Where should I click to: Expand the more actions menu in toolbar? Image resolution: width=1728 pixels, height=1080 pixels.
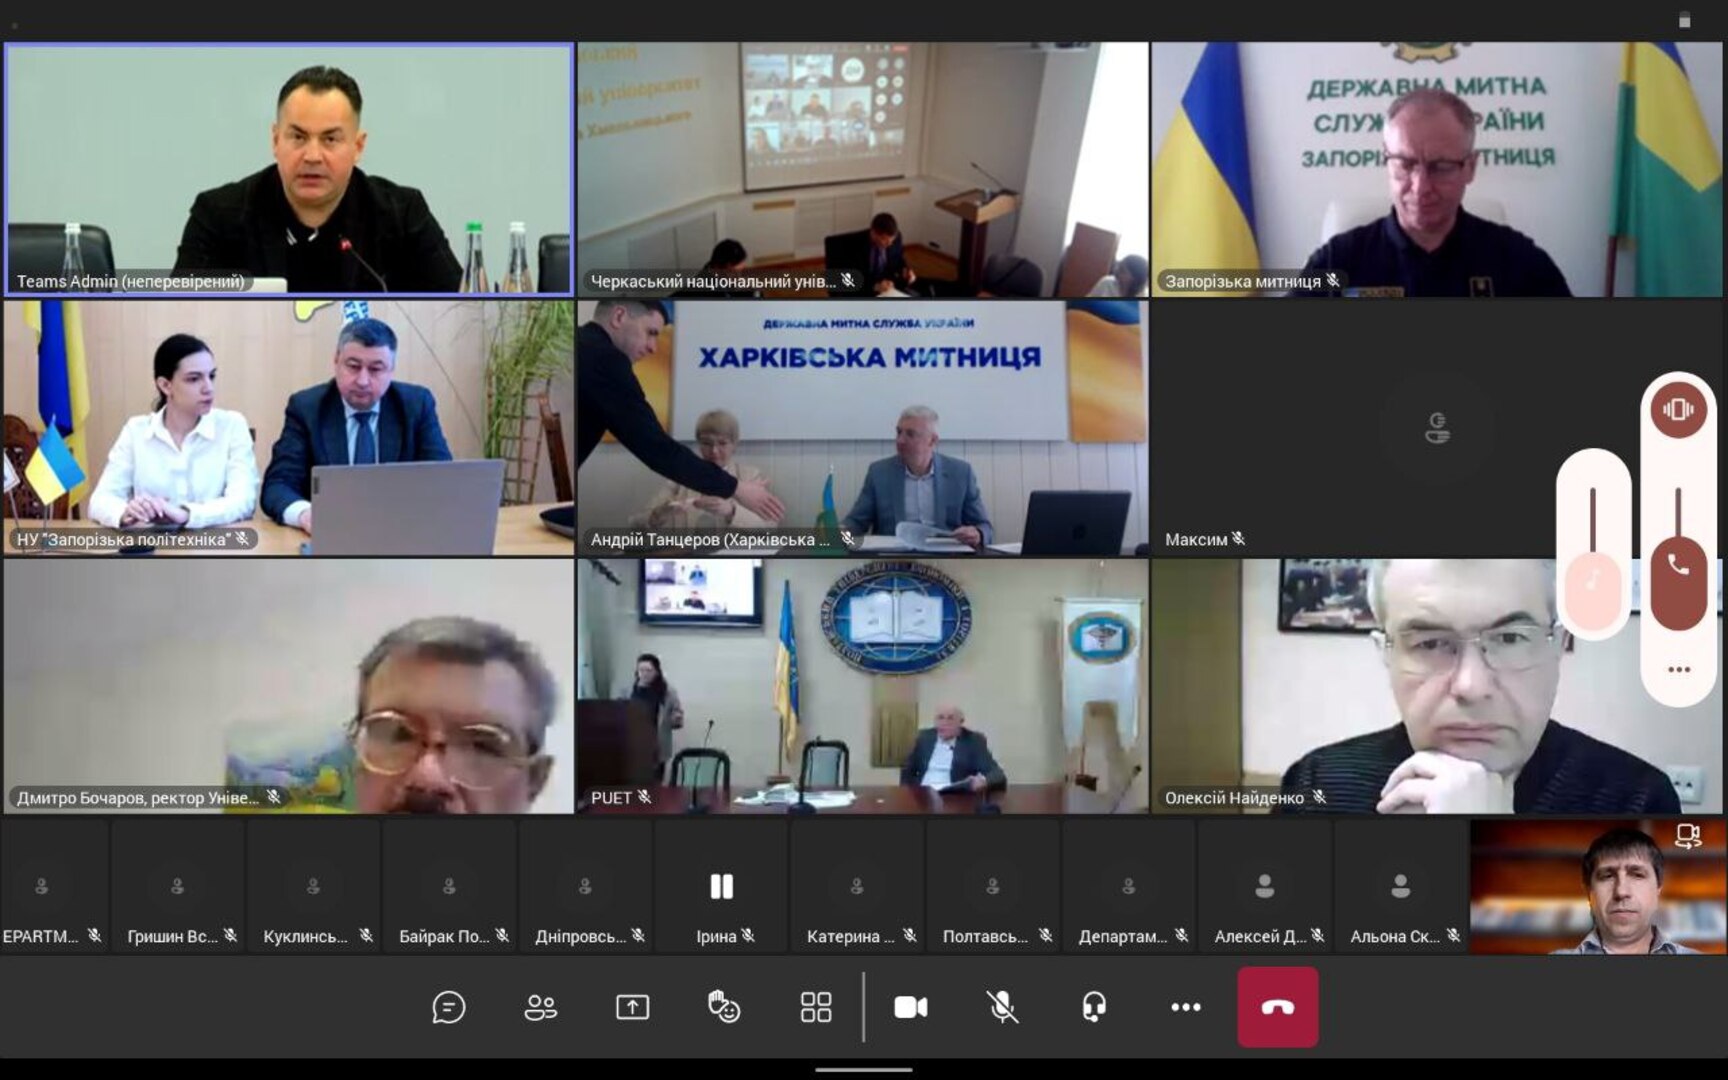1186,1007
